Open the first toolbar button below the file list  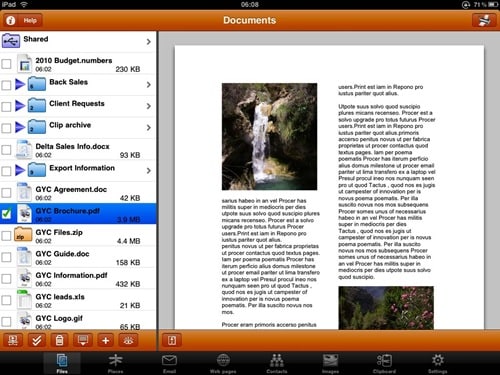(x=13, y=340)
